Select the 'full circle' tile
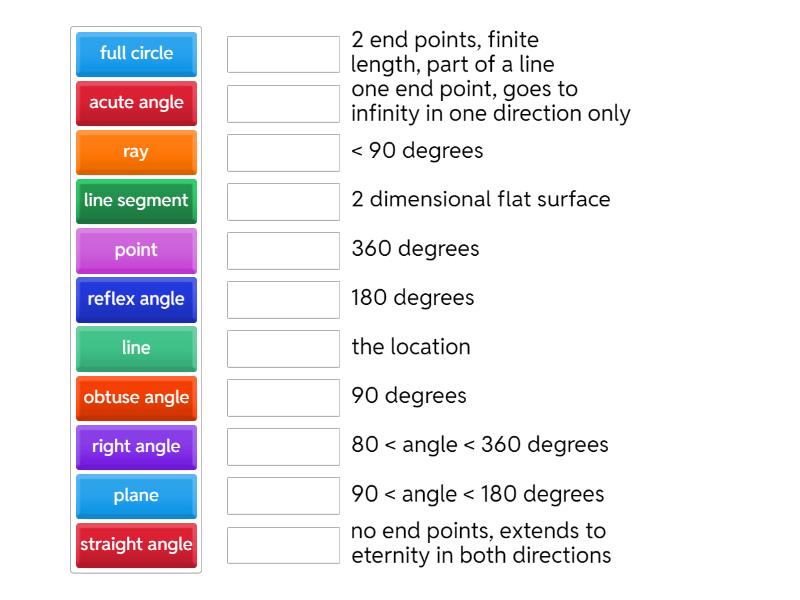The image size is (800, 600). [x=136, y=54]
